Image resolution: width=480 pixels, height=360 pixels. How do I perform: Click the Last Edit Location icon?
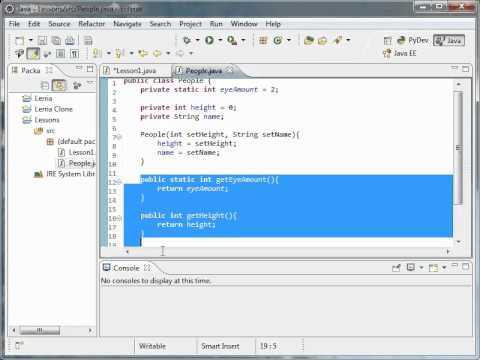coord(143,53)
